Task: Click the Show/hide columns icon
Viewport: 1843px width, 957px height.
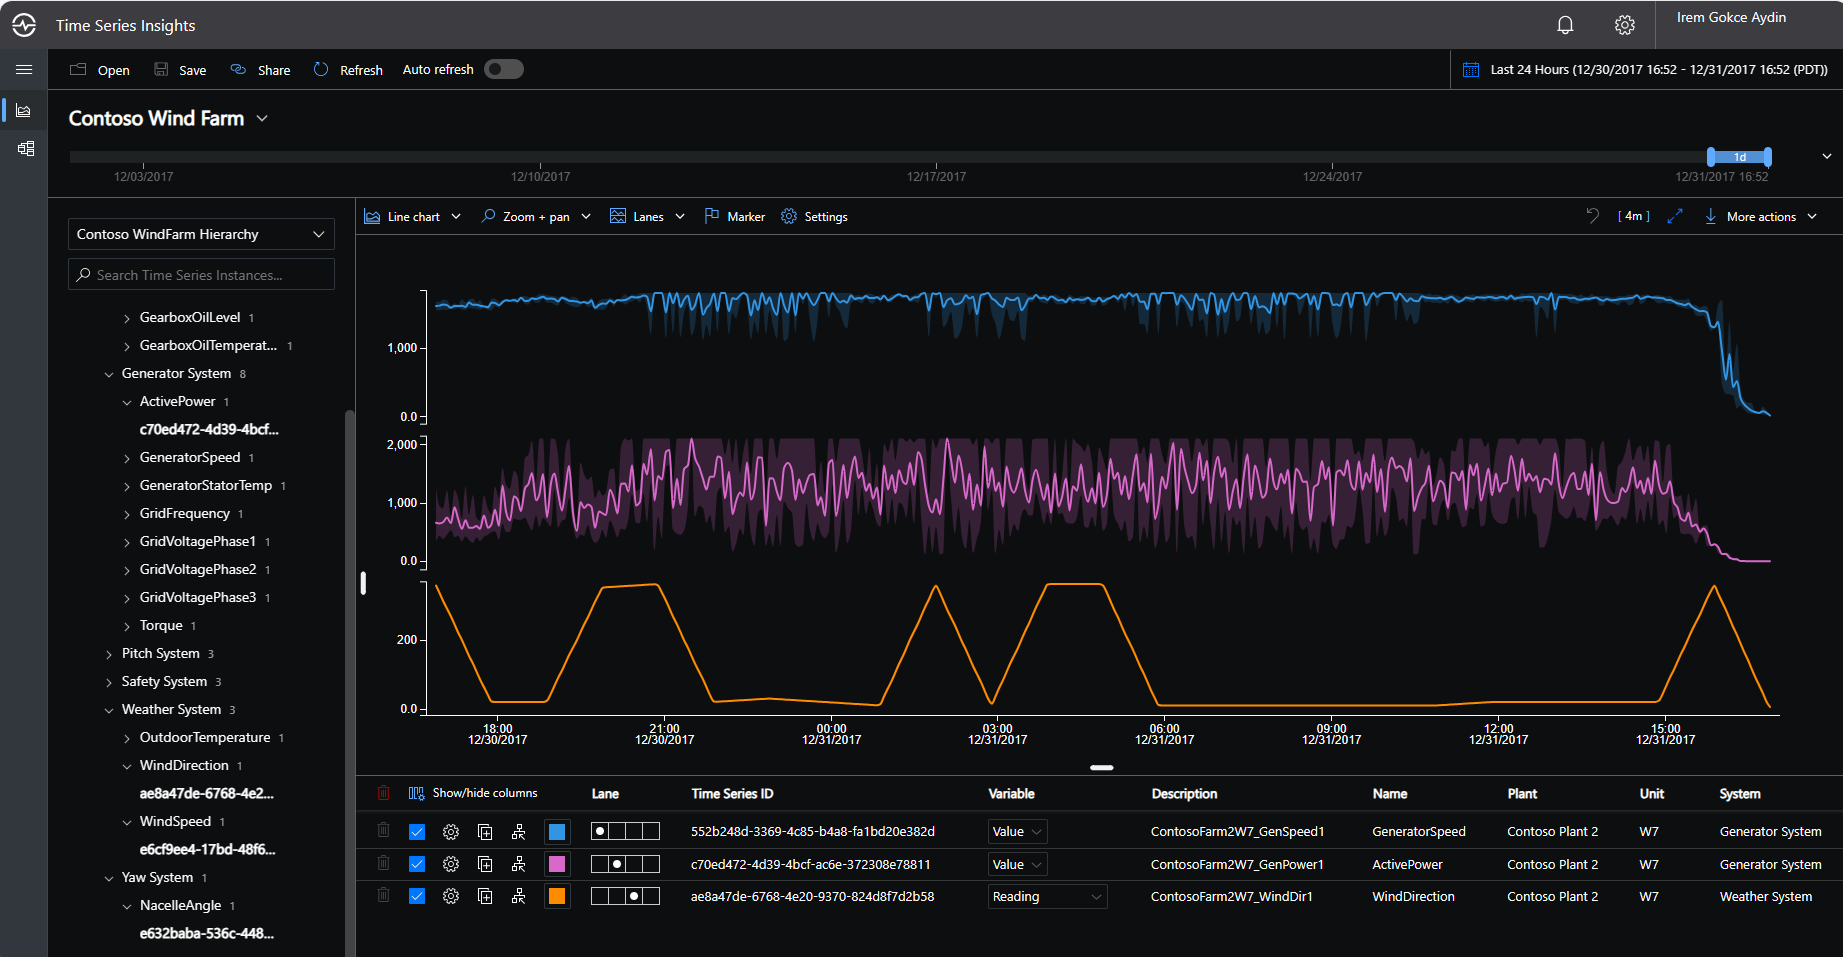Action: (x=416, y=793)
